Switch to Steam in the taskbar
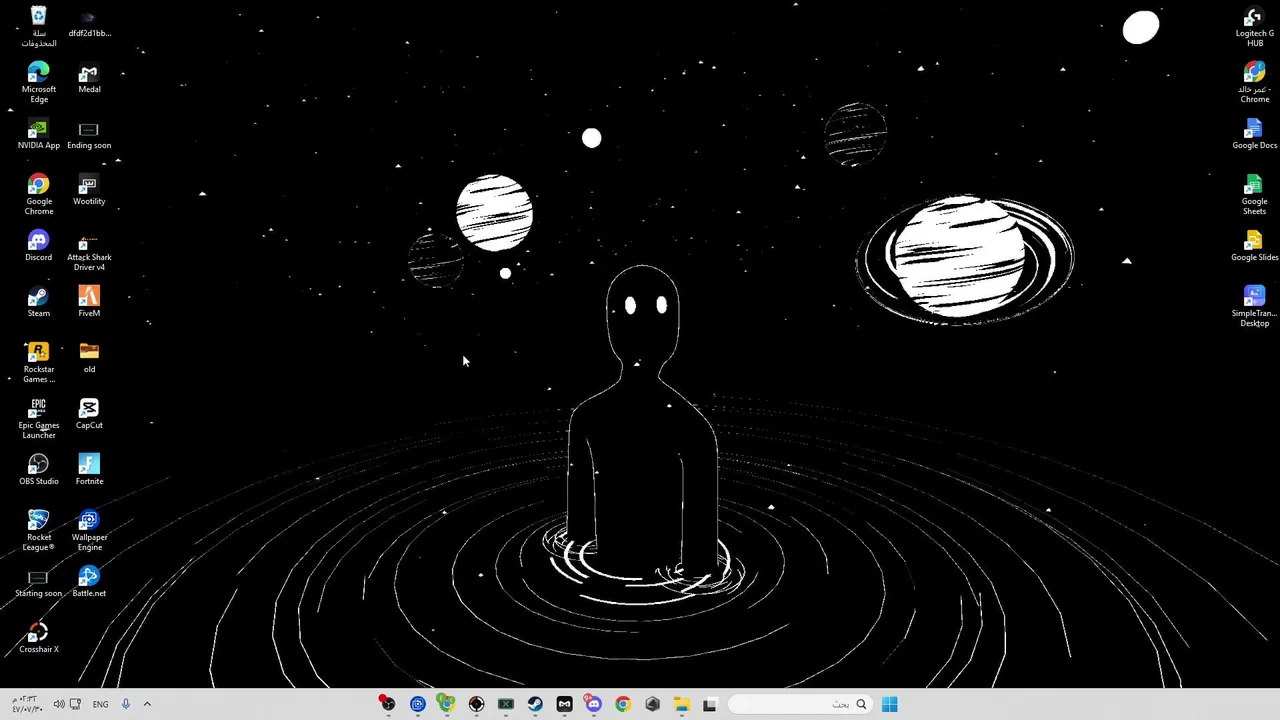1280x720 pixels. point(535,704)
